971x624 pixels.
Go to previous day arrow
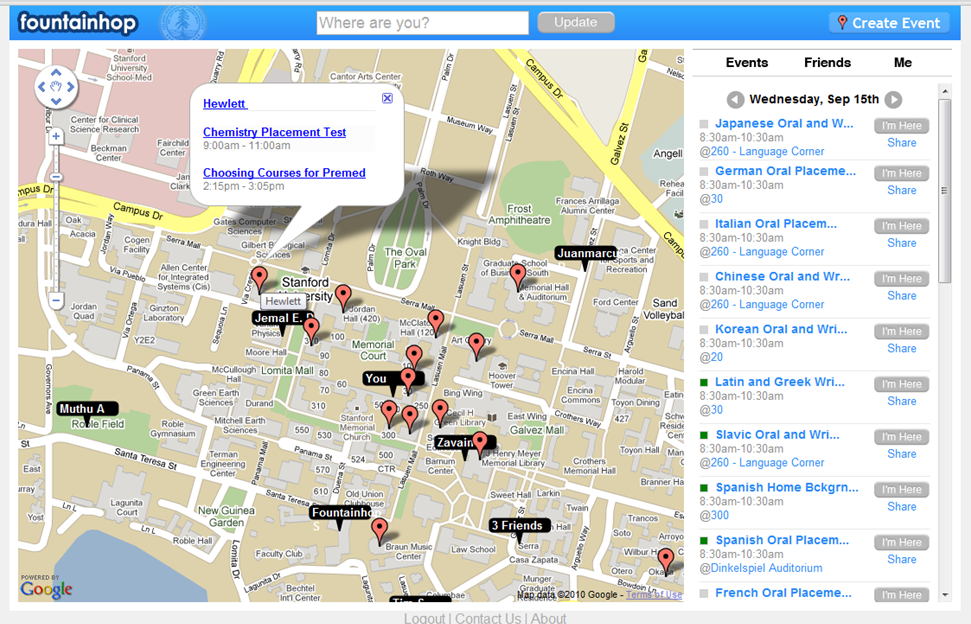(735, 100)
